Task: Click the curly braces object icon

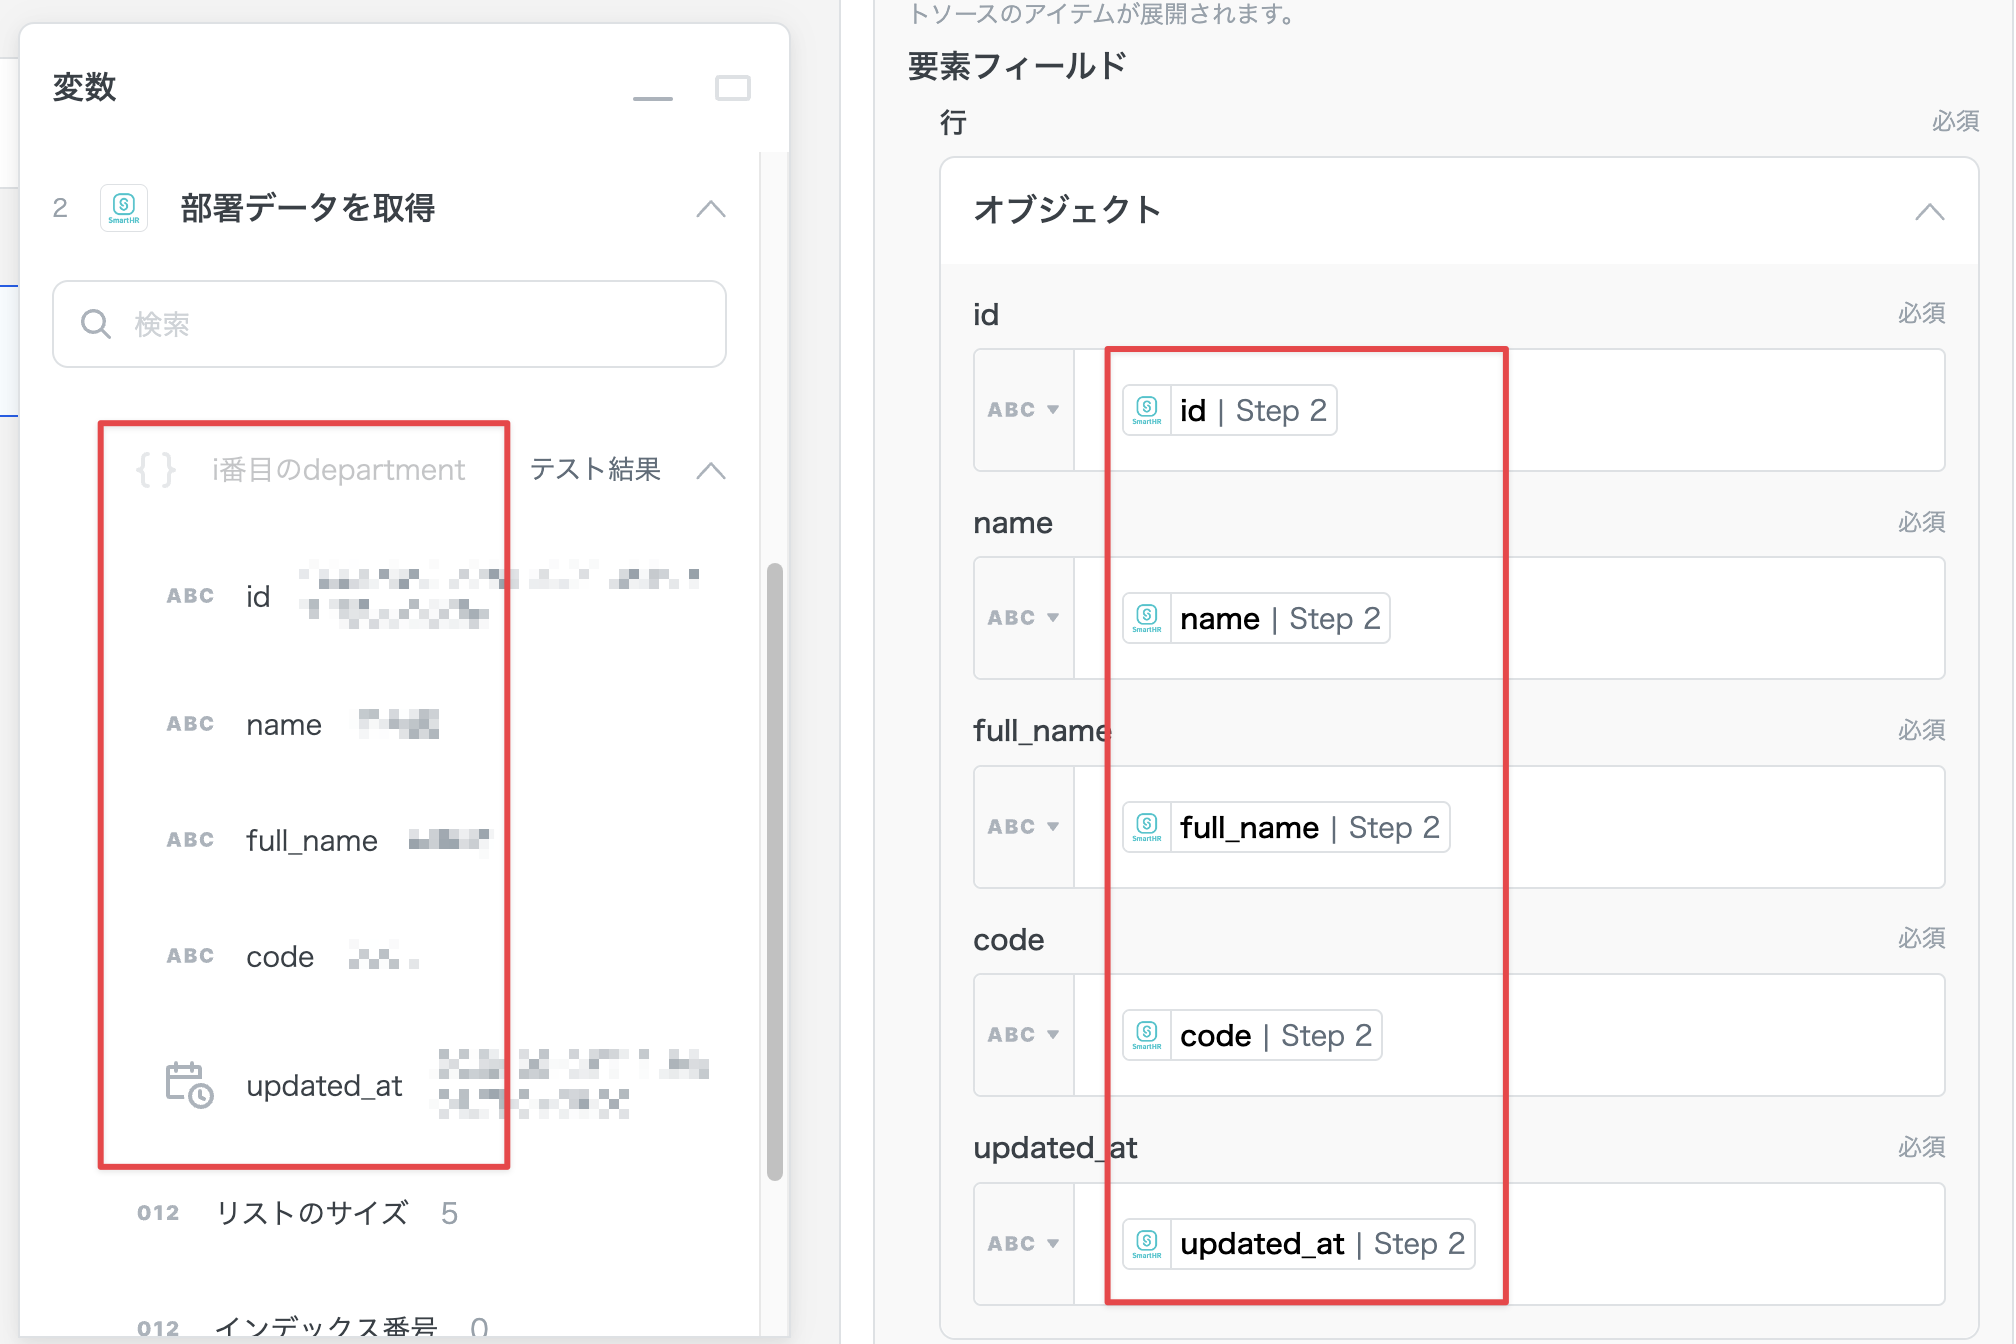Action: 156,469
